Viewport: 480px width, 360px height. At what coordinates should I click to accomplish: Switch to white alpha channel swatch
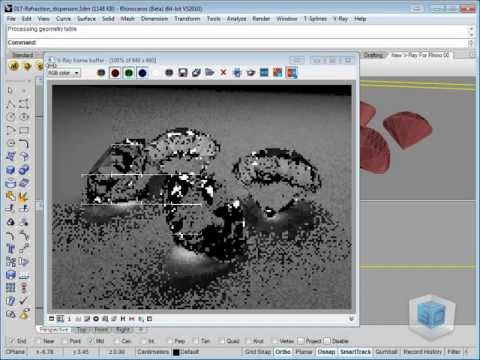(x=156, y=73)
